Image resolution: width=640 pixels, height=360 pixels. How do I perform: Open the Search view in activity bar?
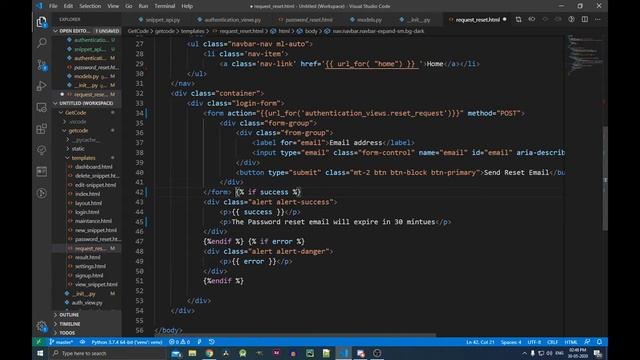point(42,42)
